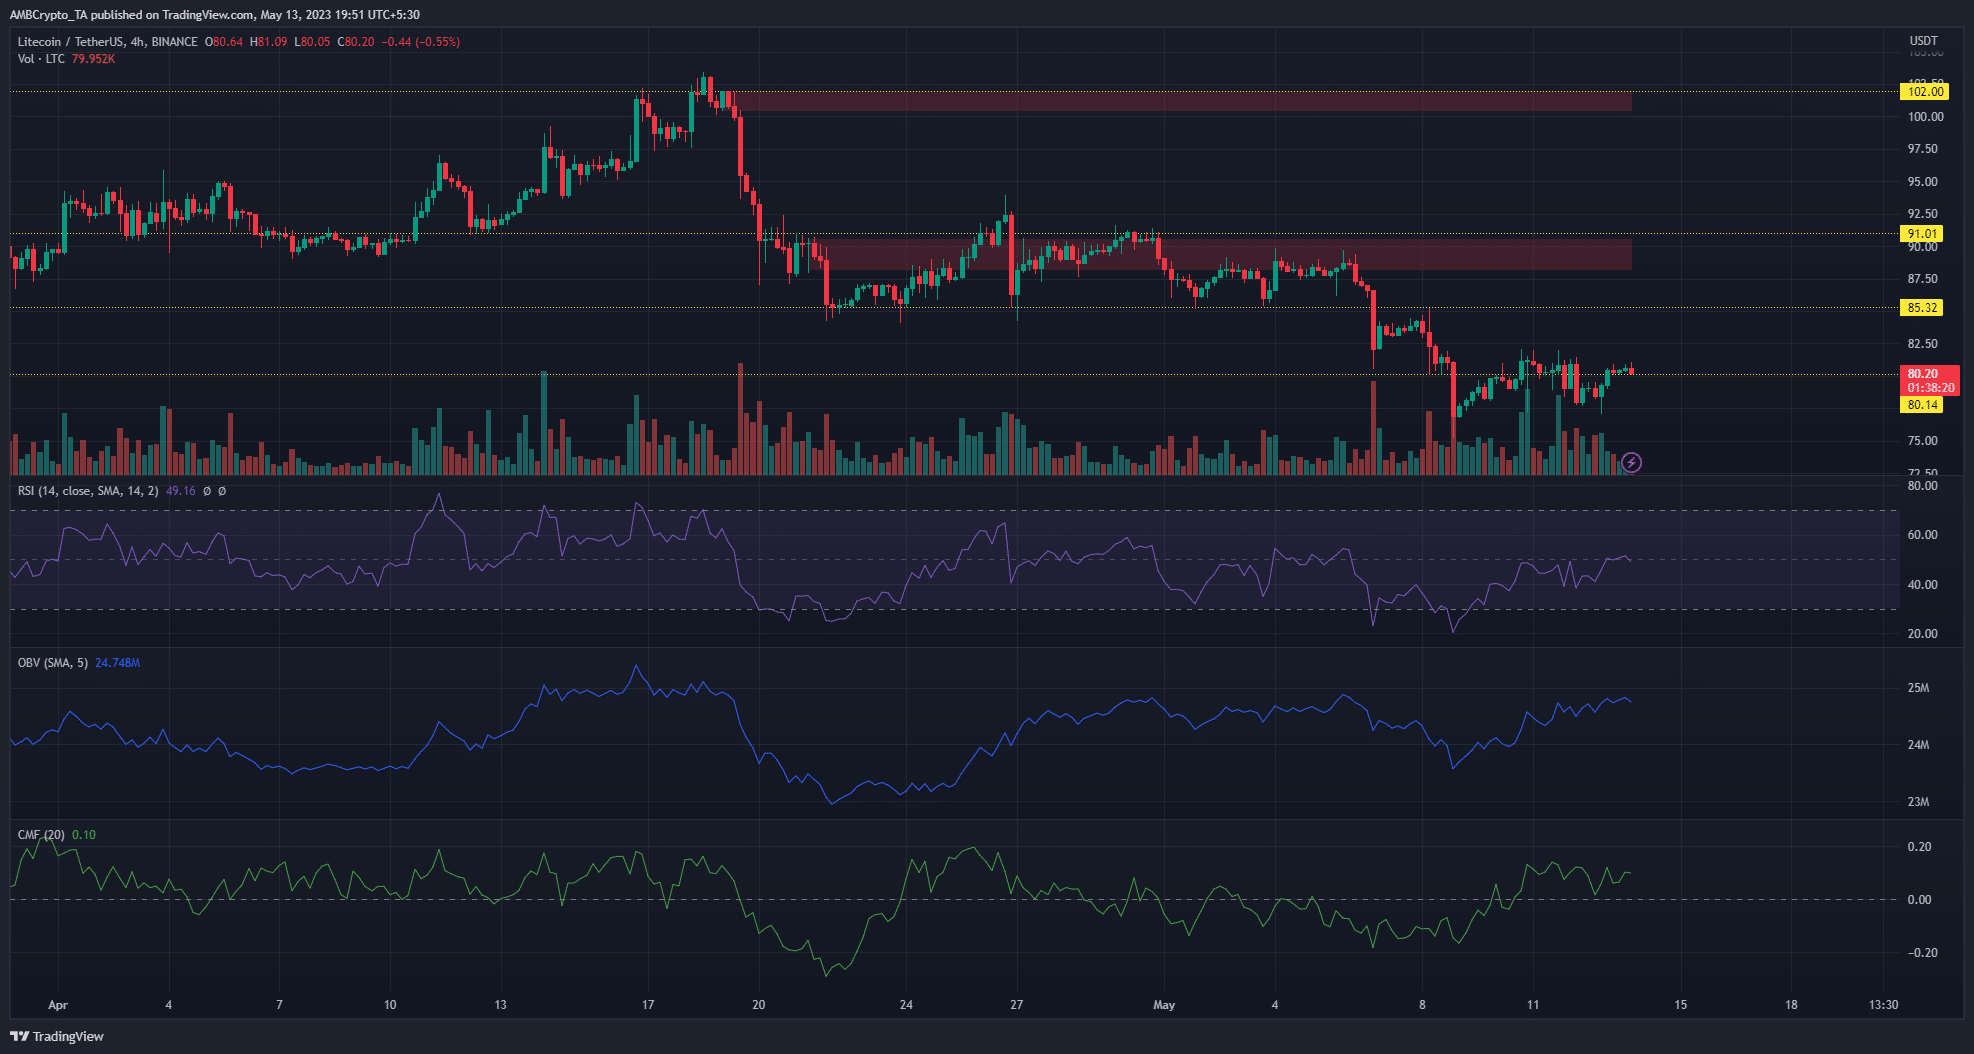The width and height of the screenshot is (1974, 1054).
Task: Click the 20 date on time axis
Action: coord(759,1005)
